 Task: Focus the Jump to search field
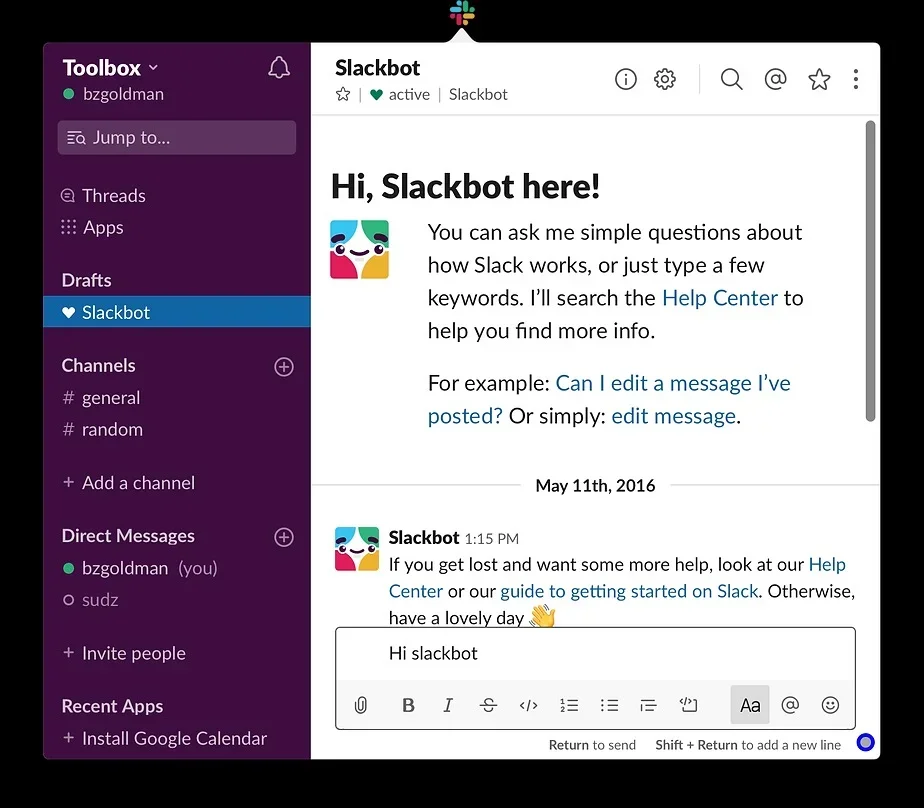coord(177,138)
